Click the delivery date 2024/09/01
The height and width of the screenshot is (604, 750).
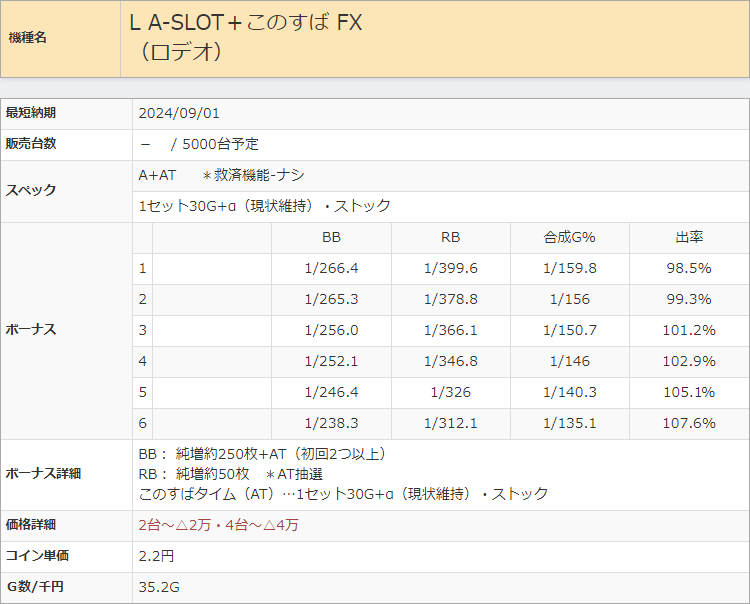pos(179,113)
